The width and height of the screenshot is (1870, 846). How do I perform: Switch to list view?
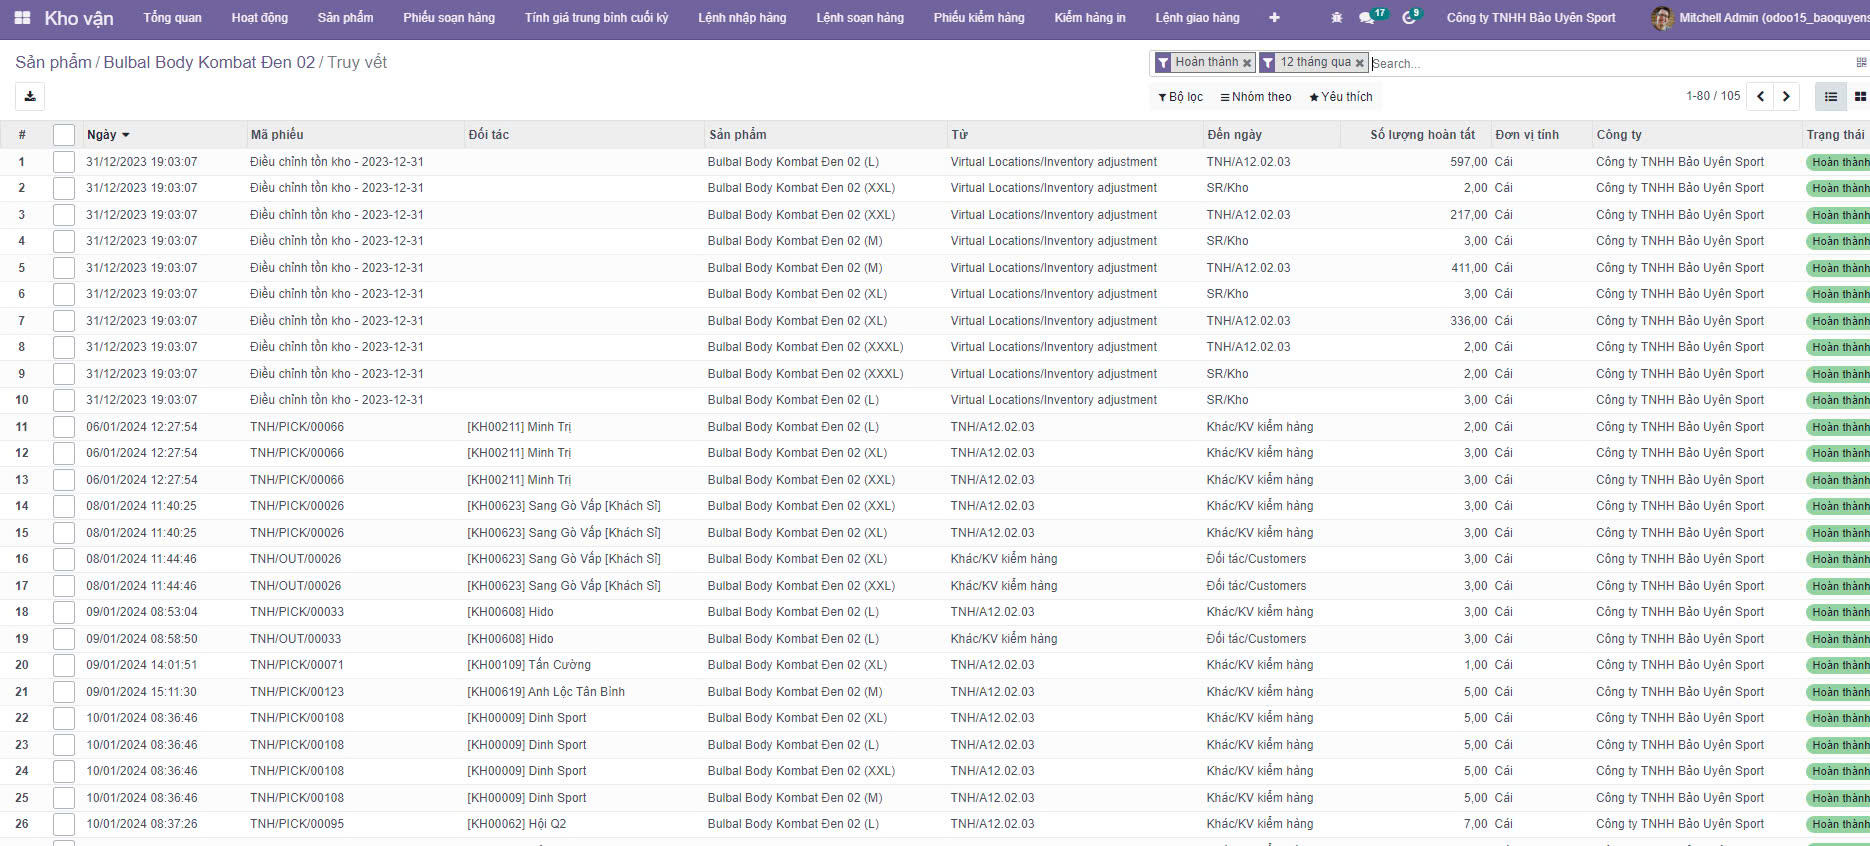[1830, 97]
